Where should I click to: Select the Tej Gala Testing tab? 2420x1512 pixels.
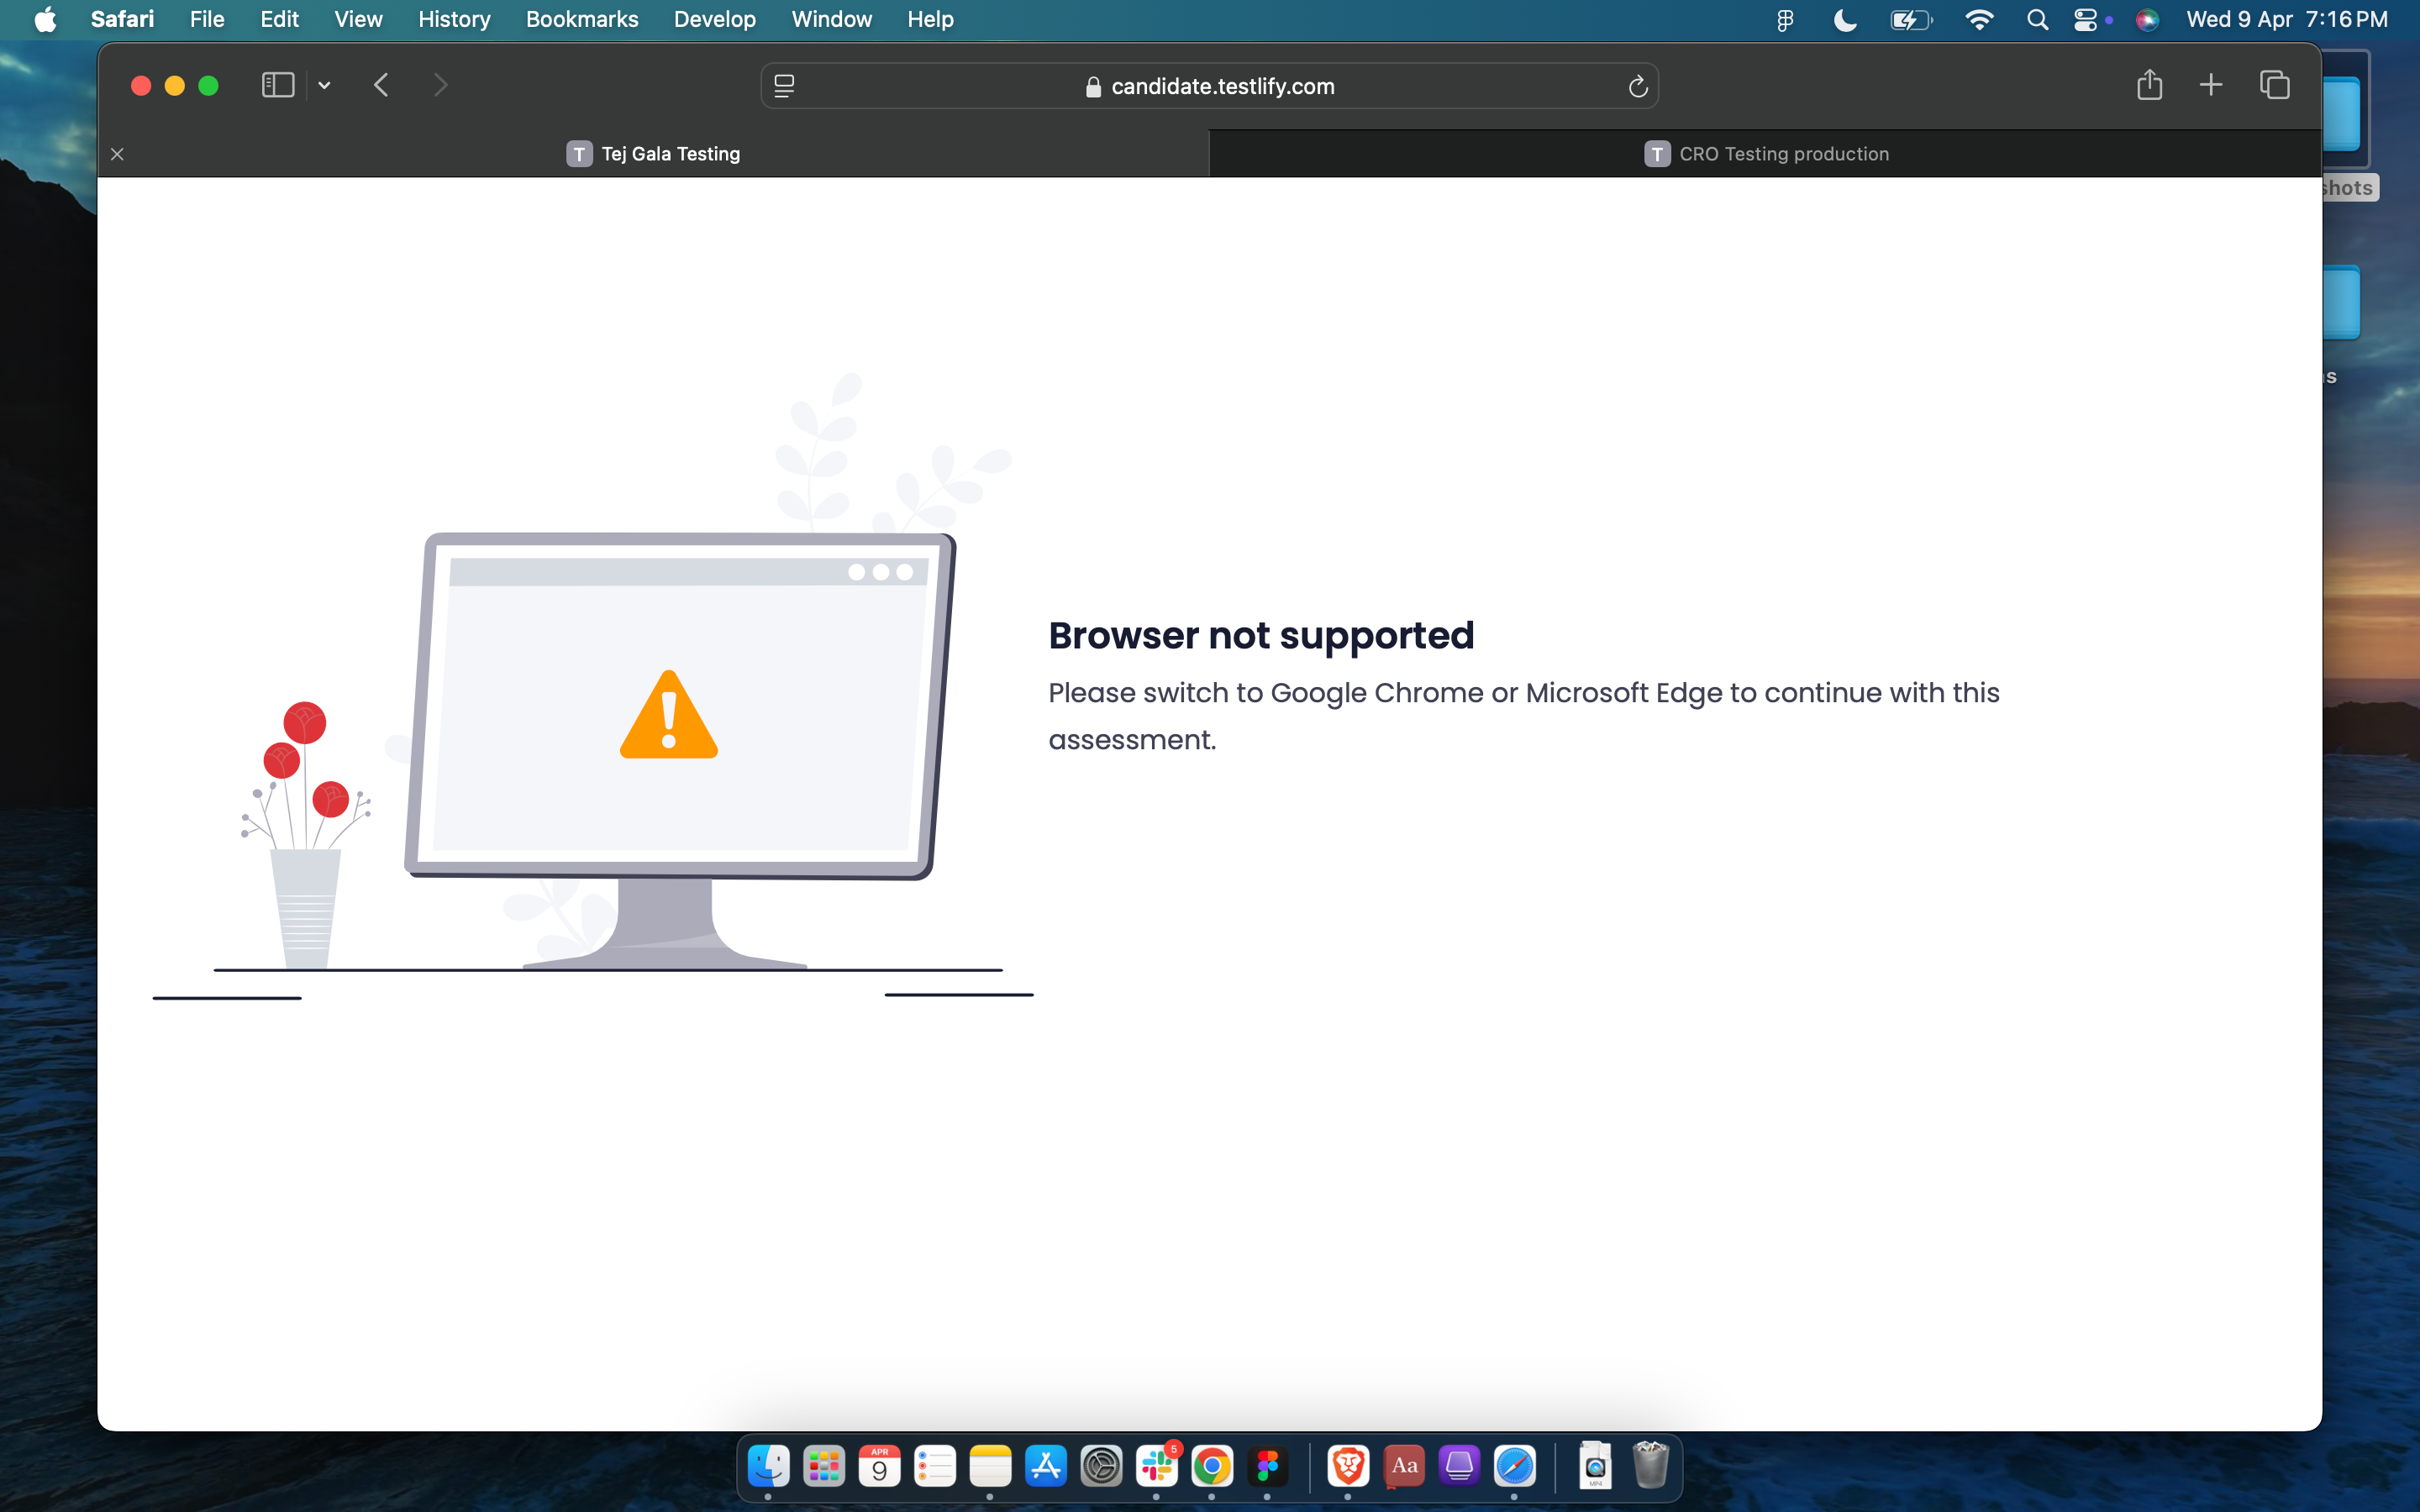pyautogui.click(x=653, y=154)
